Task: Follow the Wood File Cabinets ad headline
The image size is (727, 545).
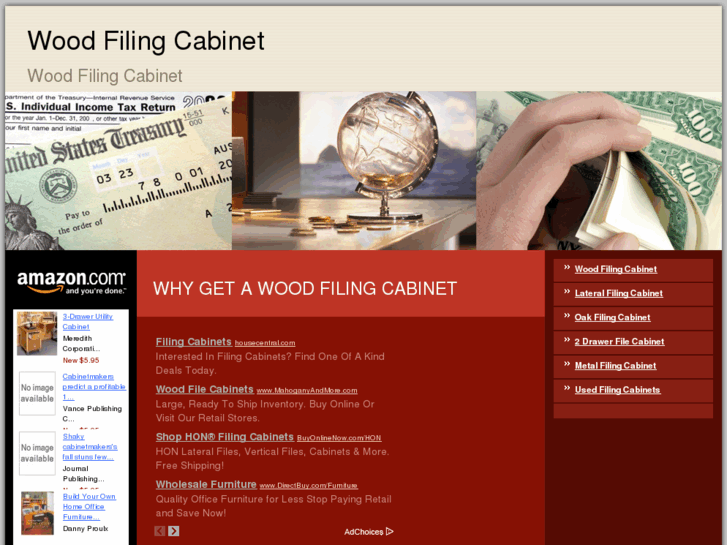Action: tap(204, 389)
